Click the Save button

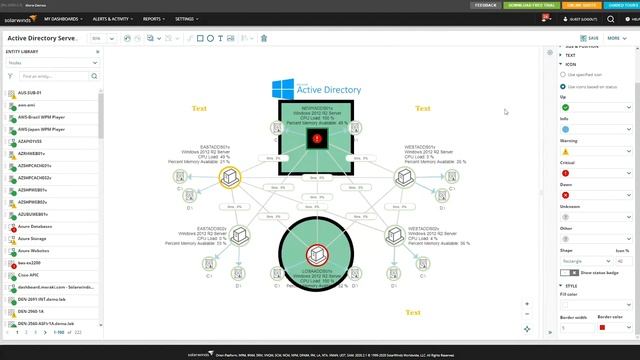[589, 38]
